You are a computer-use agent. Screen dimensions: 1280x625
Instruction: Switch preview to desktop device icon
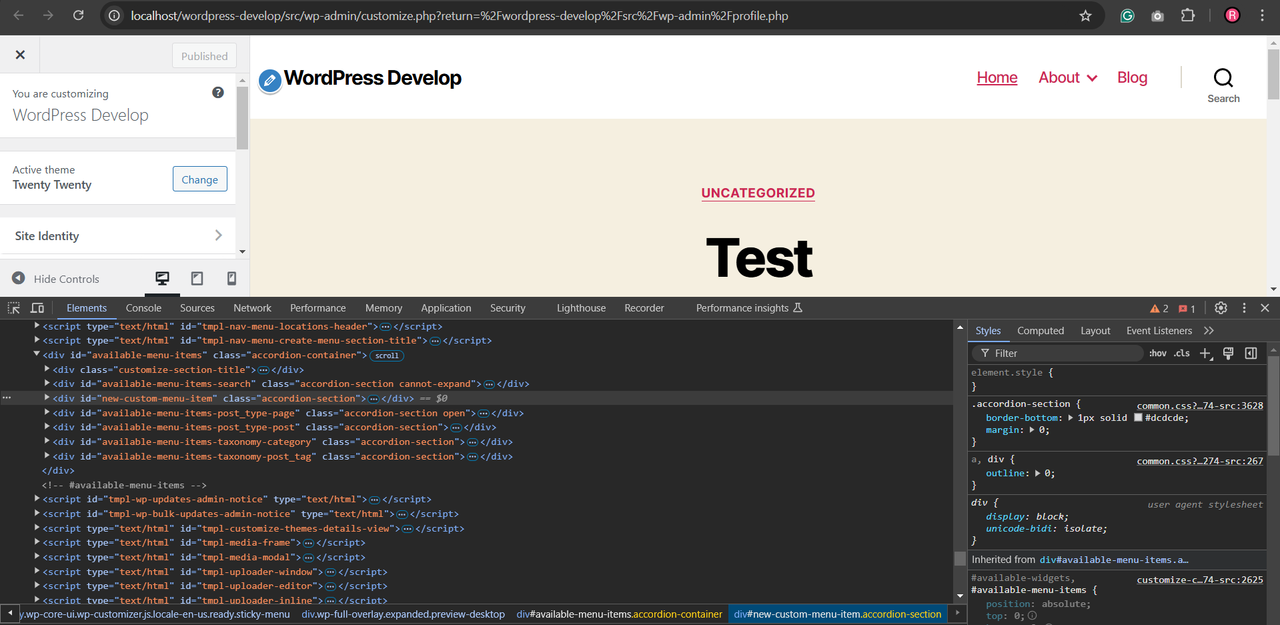pos(162,278)
